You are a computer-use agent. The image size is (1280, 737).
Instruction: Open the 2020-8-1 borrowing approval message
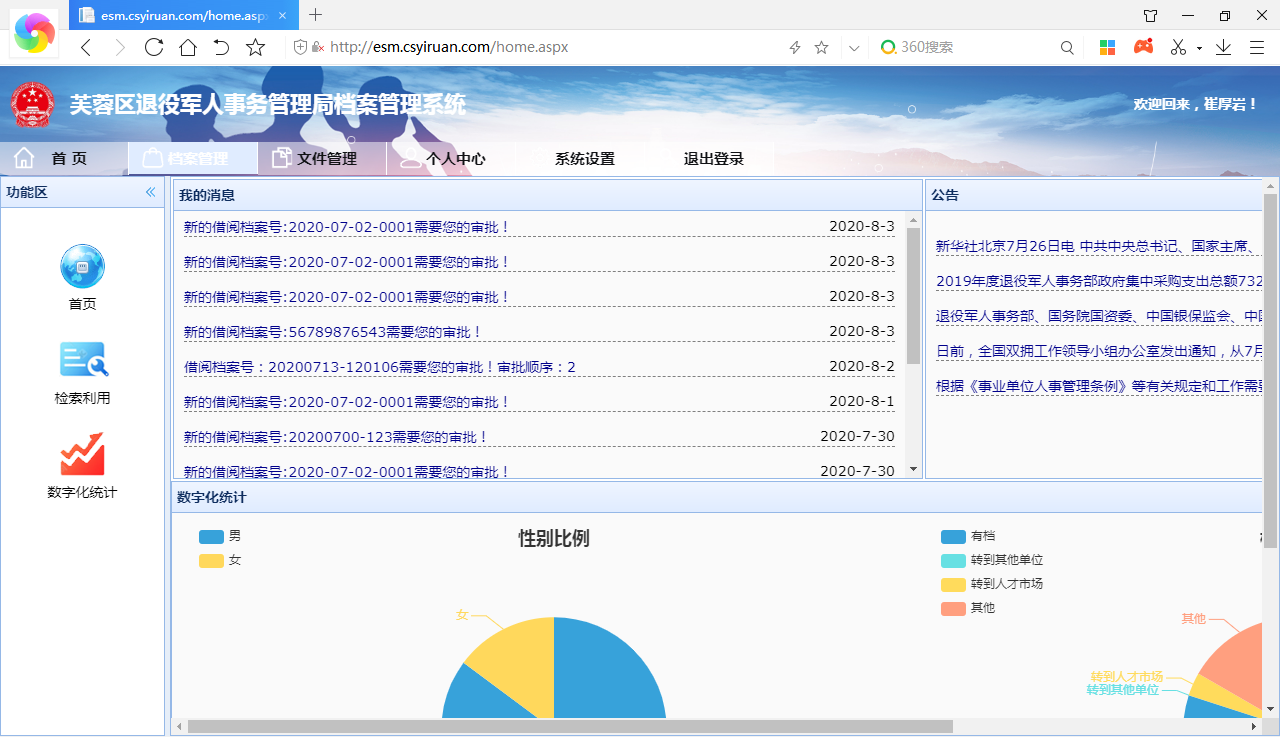pyautogui.click(x=347, y=402)
